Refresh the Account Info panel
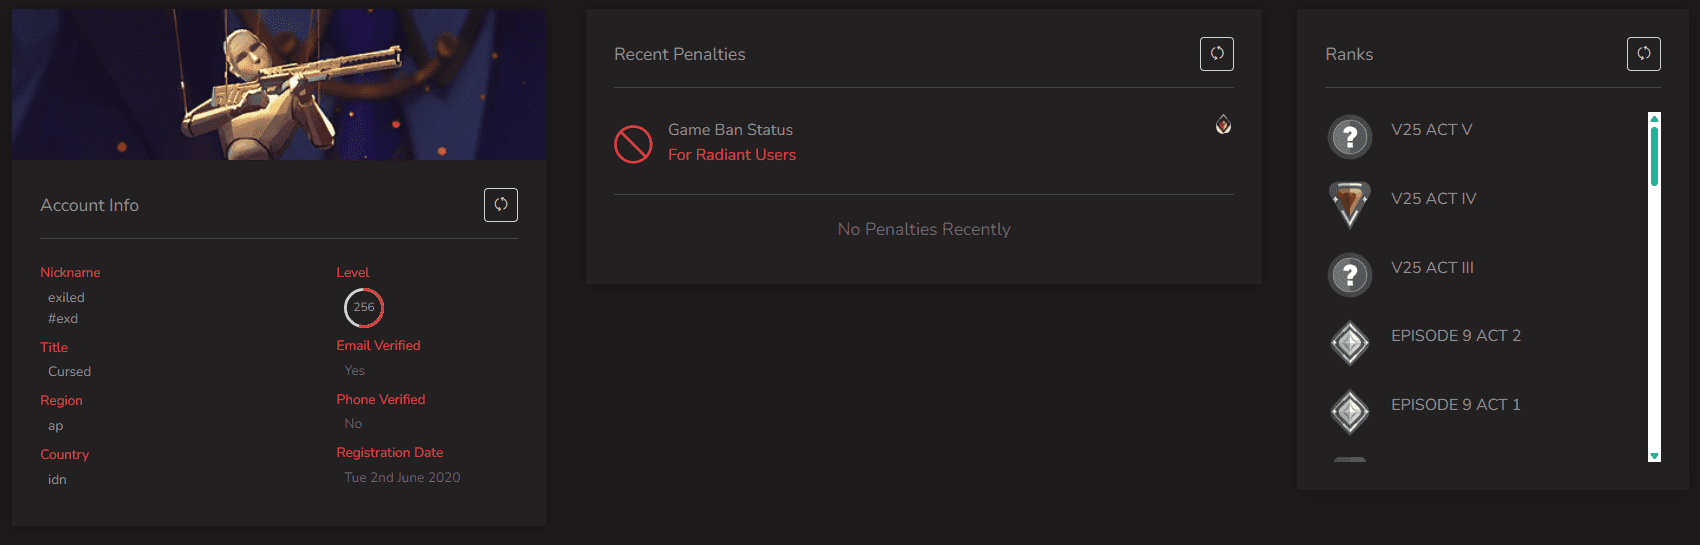This screenshot has width=1700, height=545. [x=501, y=205]
